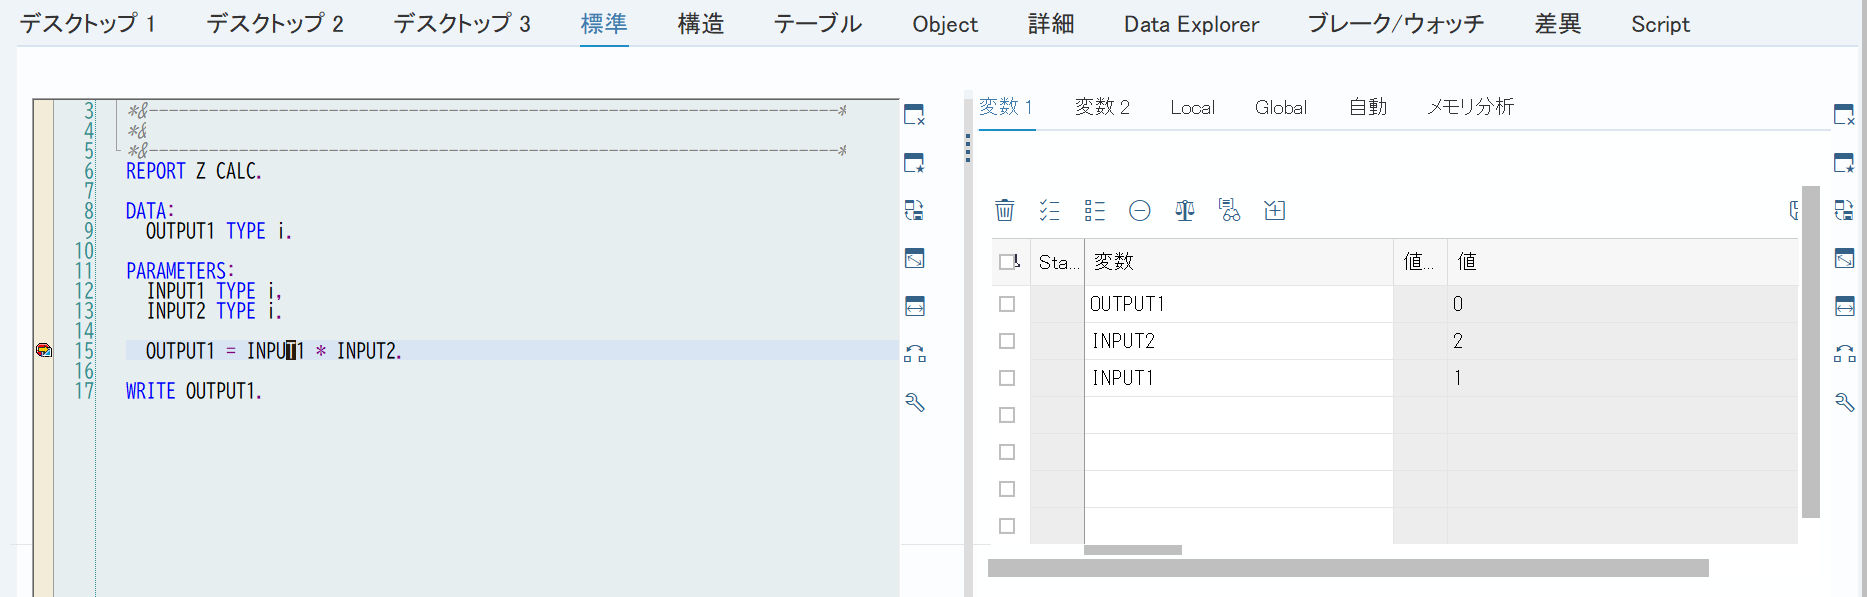The height and width of the screenshot is (597, 1867).
Task: Click the circled minus icon in the variables toolbar
Action: (x=1139, y=210)
